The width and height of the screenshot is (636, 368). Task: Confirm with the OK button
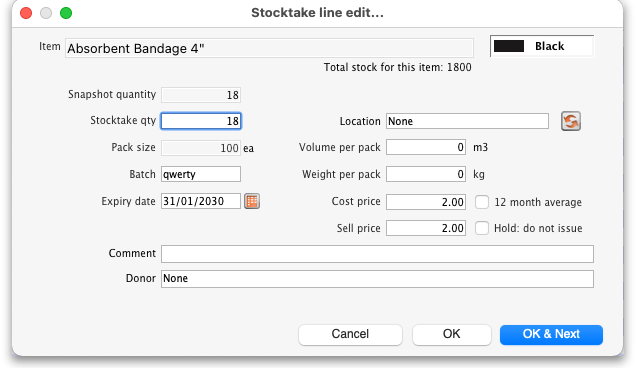[451, 334]
